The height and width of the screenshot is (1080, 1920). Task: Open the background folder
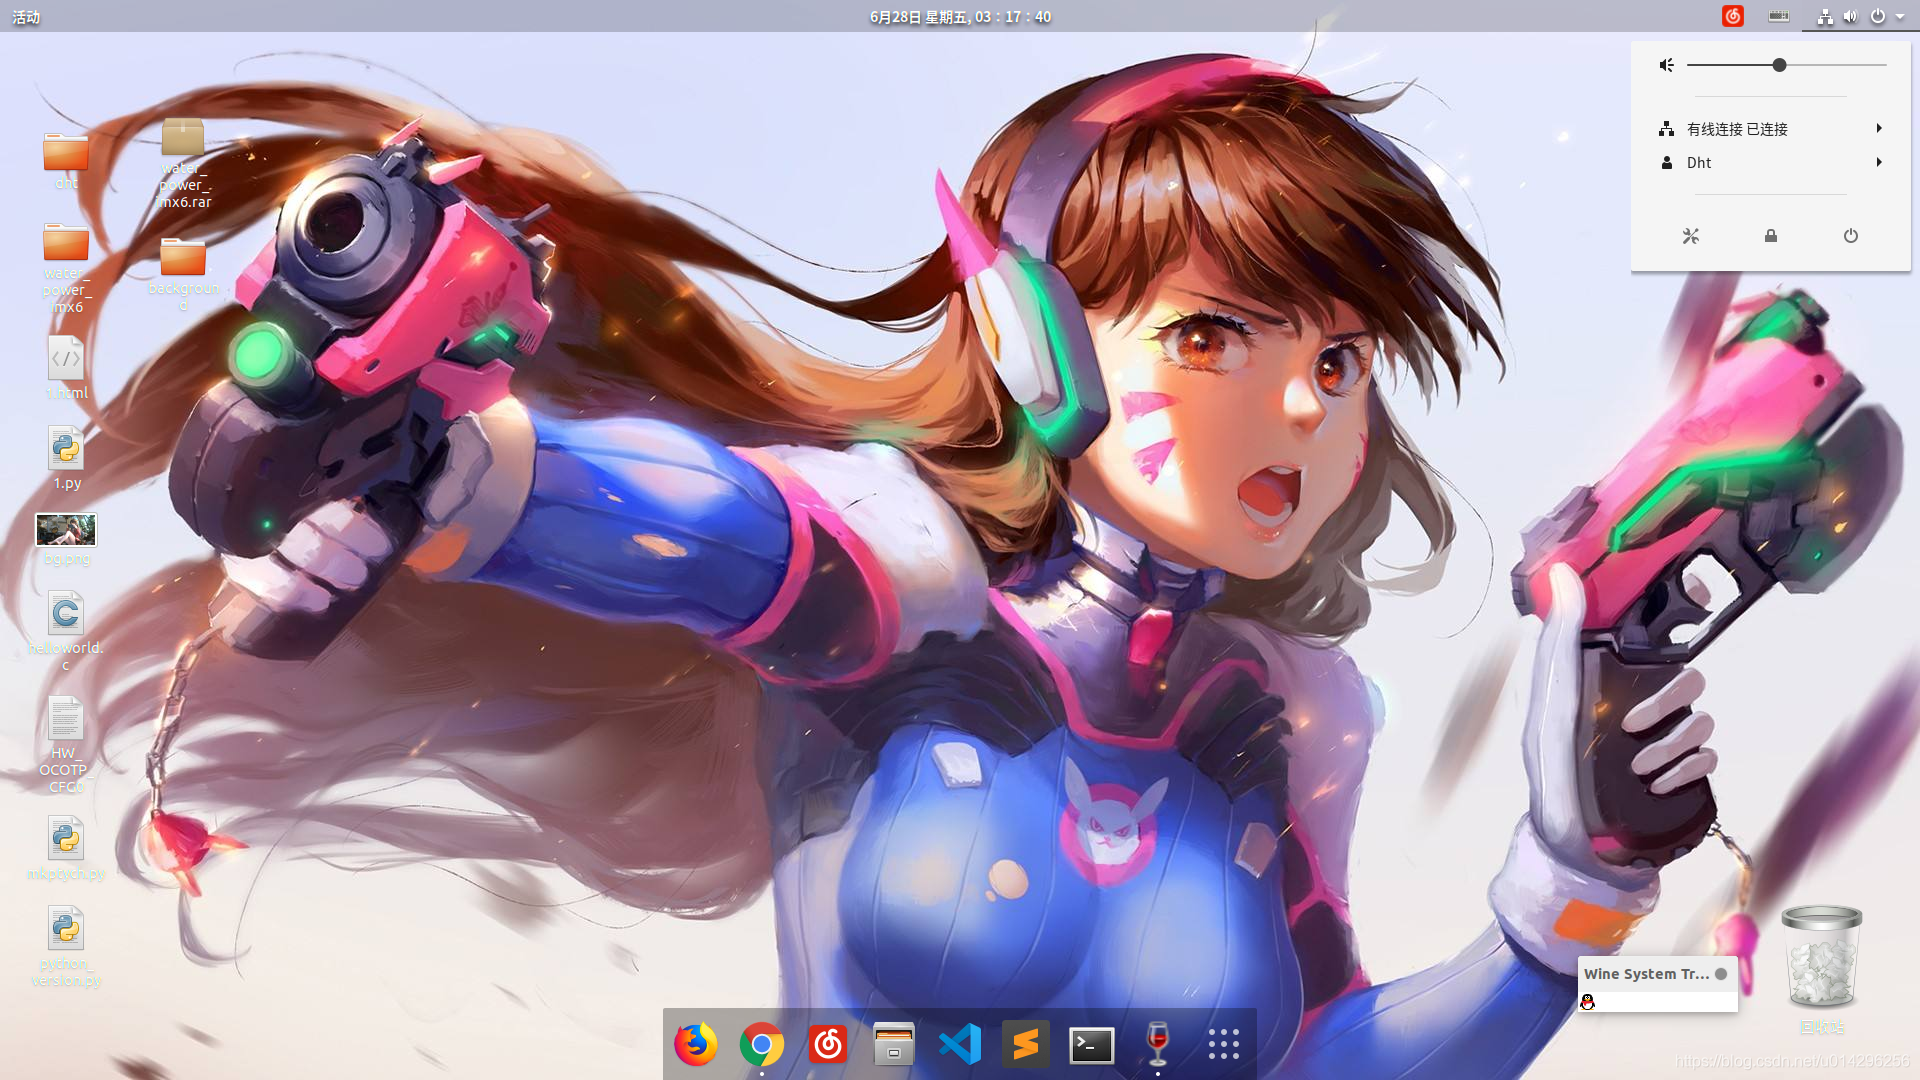[x=184, y=274]
